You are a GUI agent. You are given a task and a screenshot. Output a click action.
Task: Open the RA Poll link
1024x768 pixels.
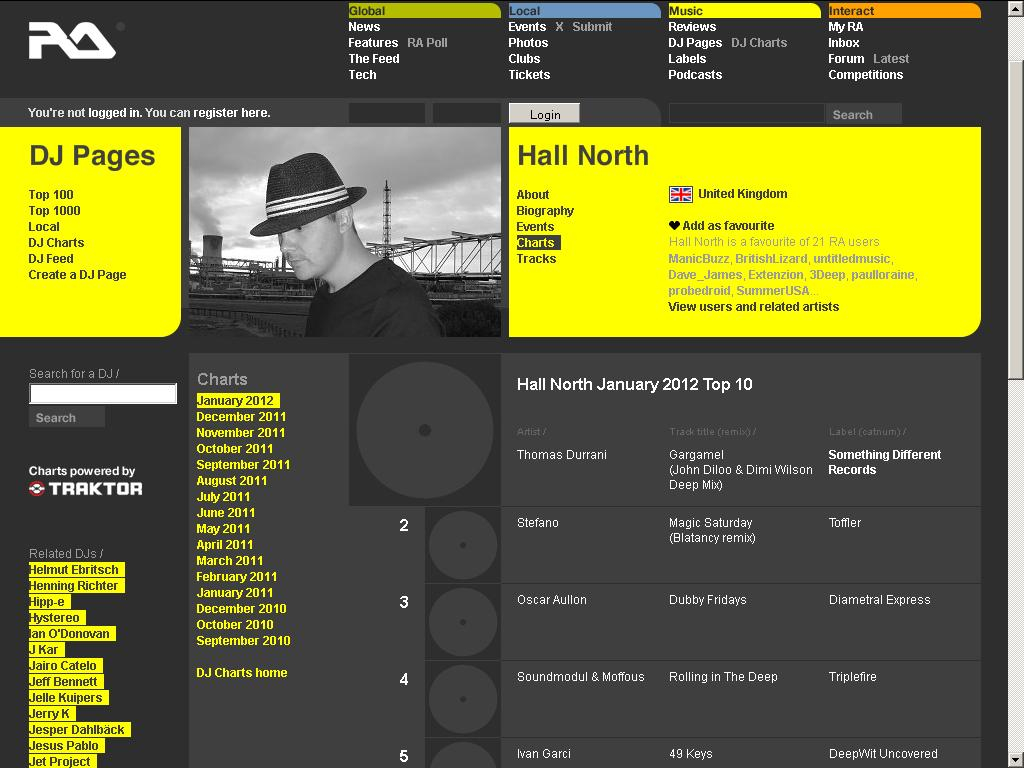pyautogui.click(x=427, y=42)
